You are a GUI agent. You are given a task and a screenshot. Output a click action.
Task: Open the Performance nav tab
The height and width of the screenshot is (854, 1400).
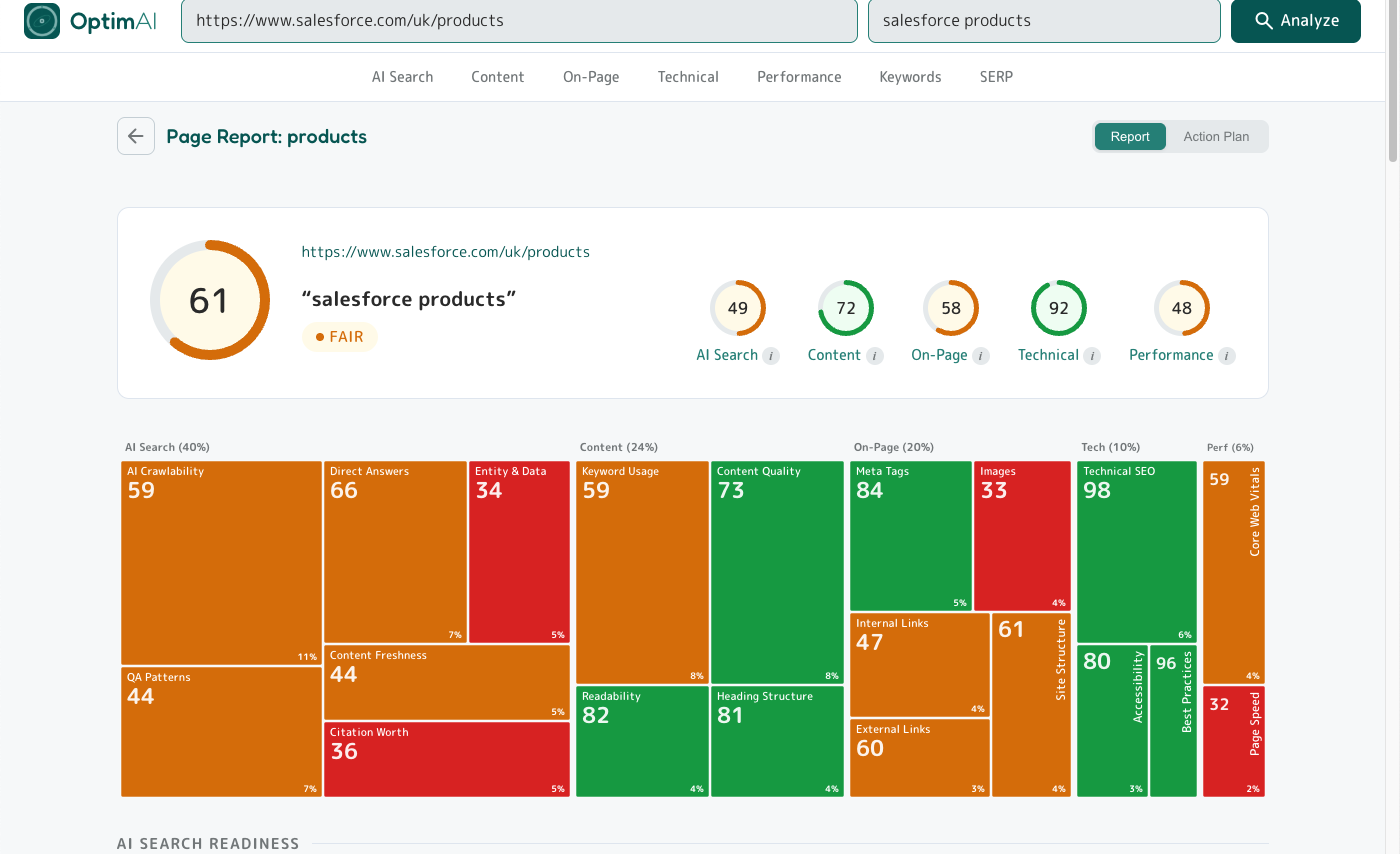[x=799, y=77]
